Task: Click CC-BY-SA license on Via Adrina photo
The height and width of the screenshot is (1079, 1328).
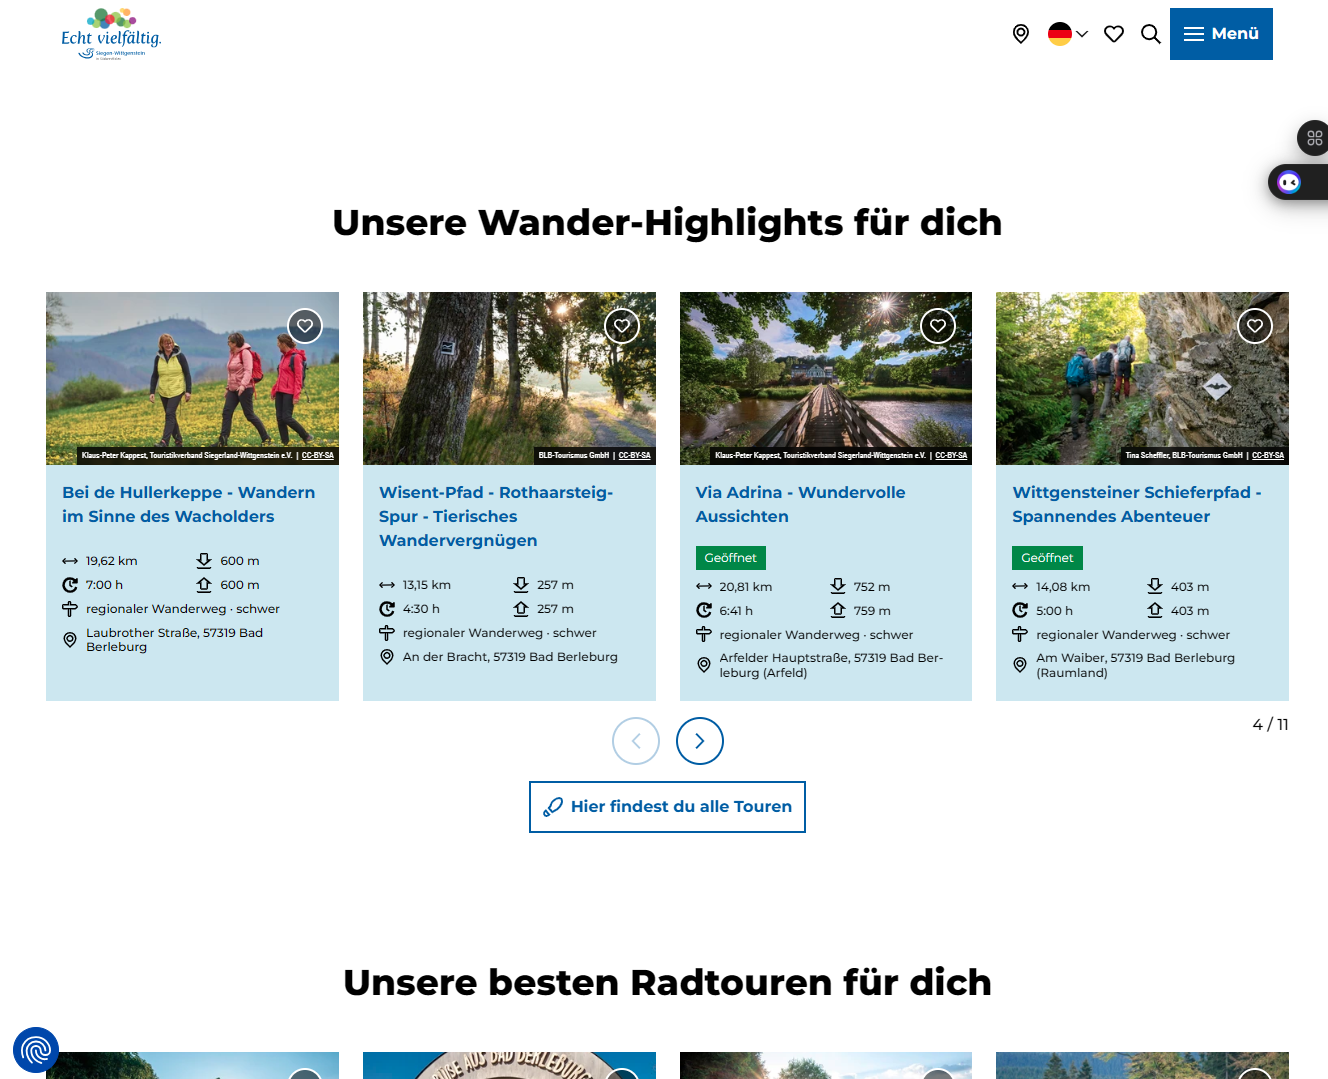Action: [951, 456]
